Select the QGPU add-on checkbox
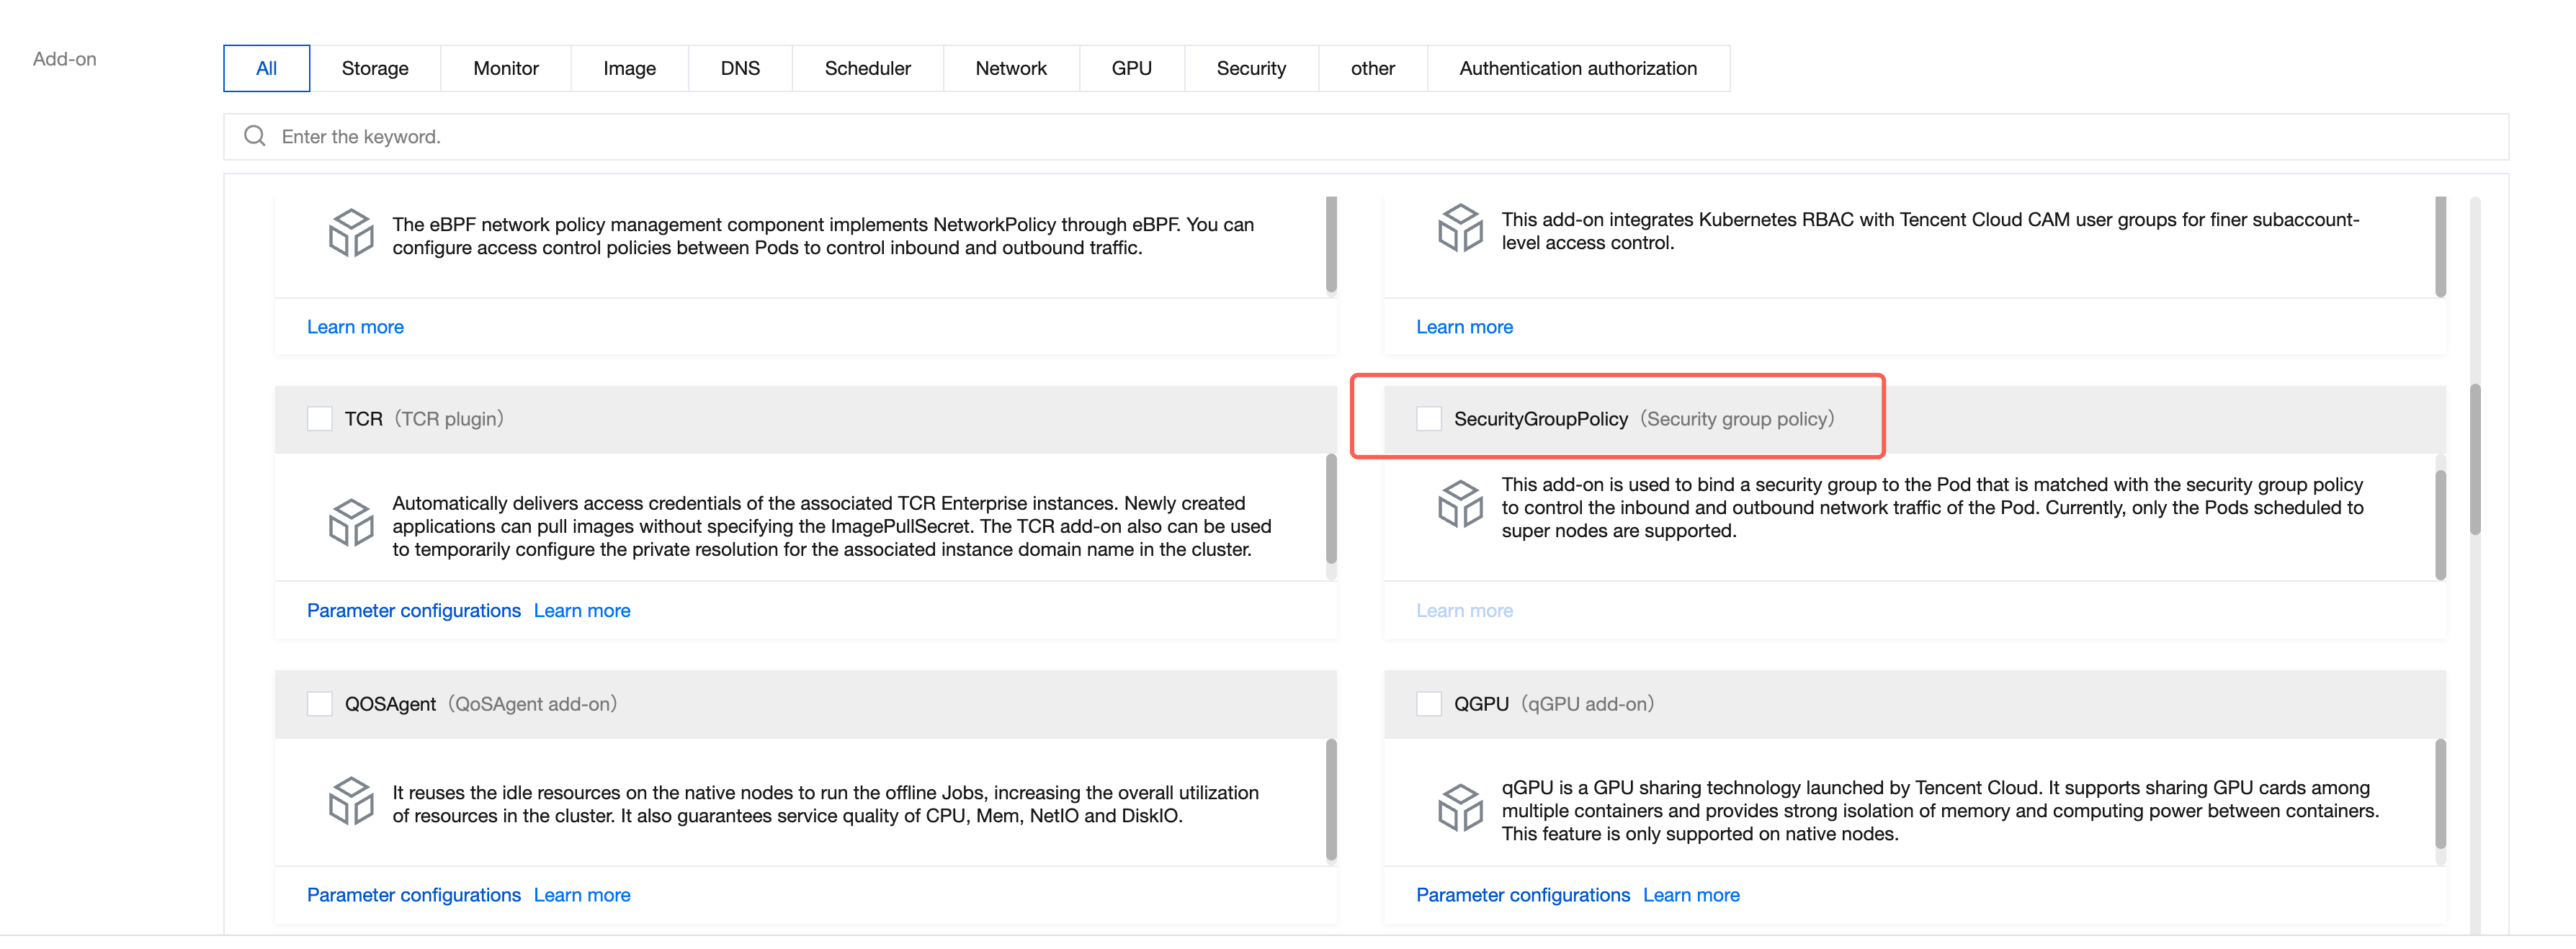This screenshot has width=2576, height=949. [x=1429, y=704]
